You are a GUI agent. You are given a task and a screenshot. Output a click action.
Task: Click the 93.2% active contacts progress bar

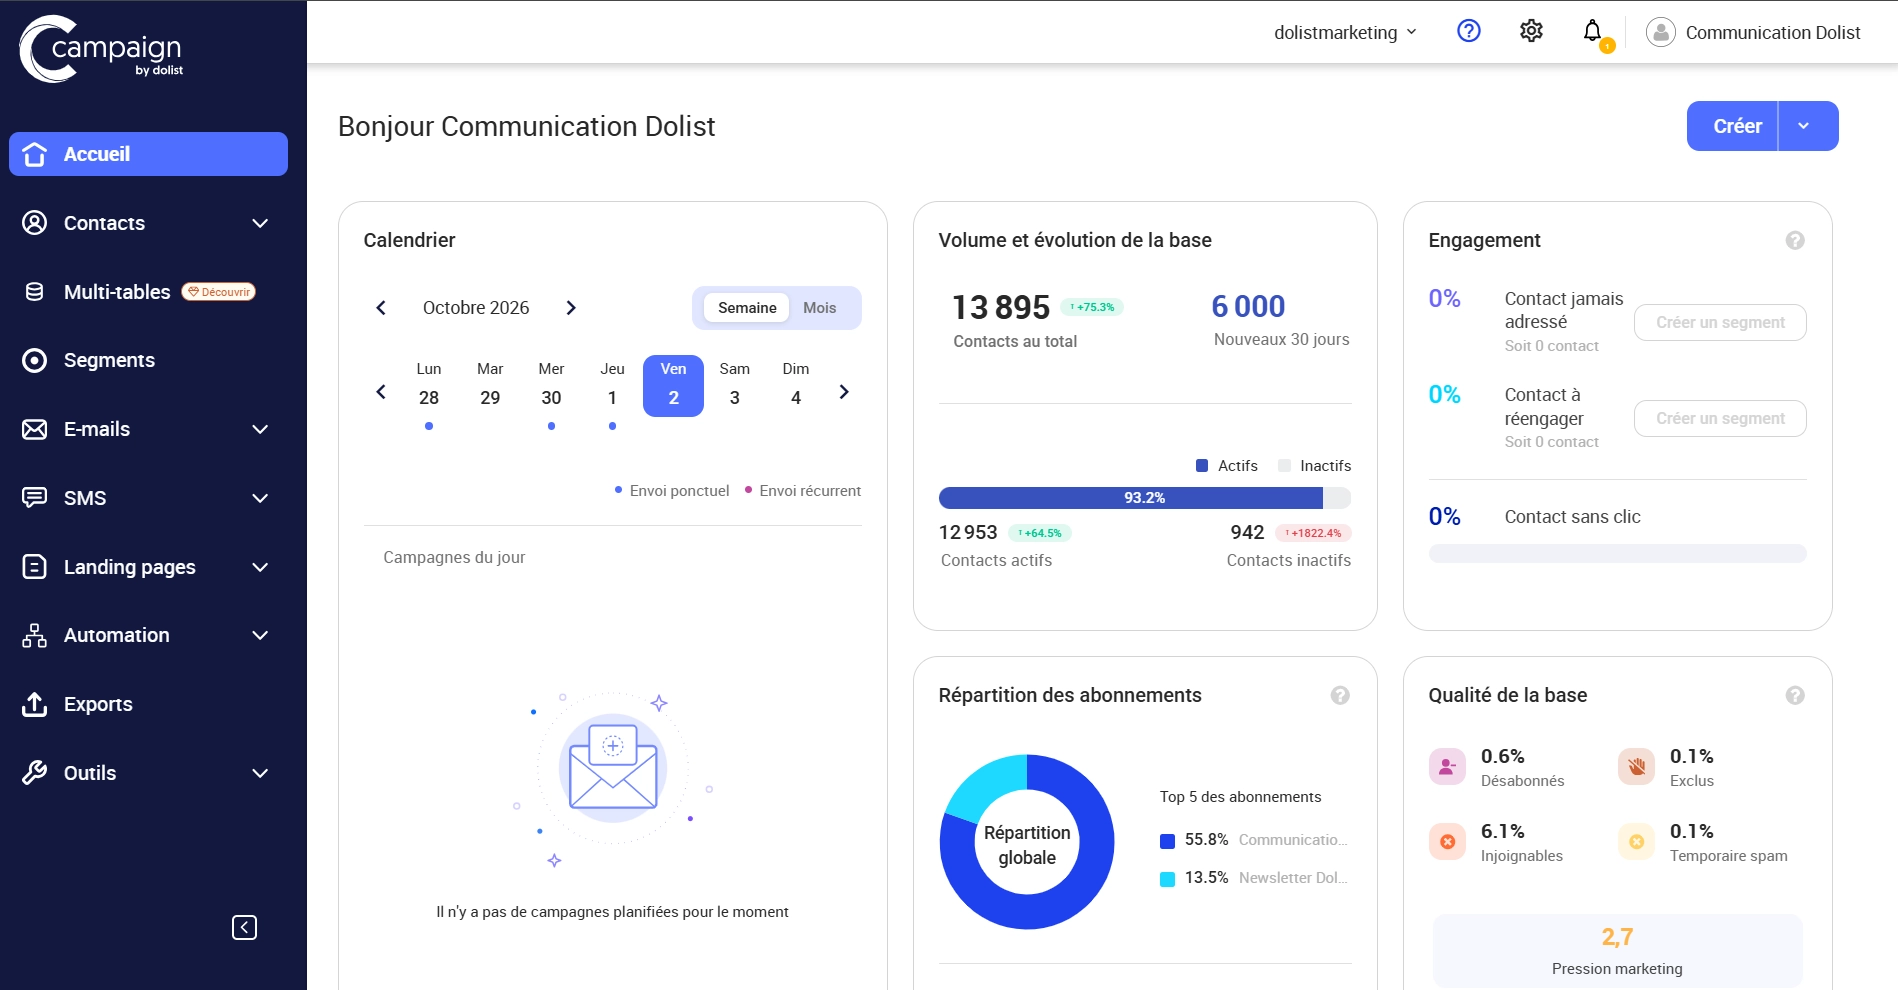[x=1145, y=498]
